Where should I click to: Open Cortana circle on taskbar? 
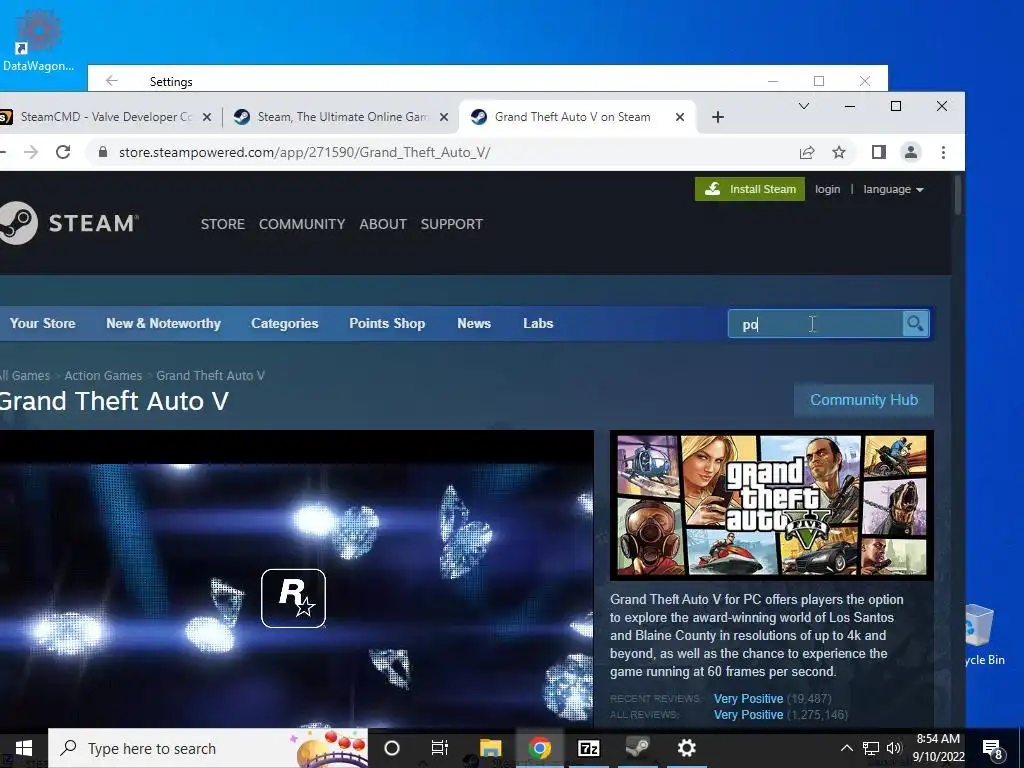(392, 748)
